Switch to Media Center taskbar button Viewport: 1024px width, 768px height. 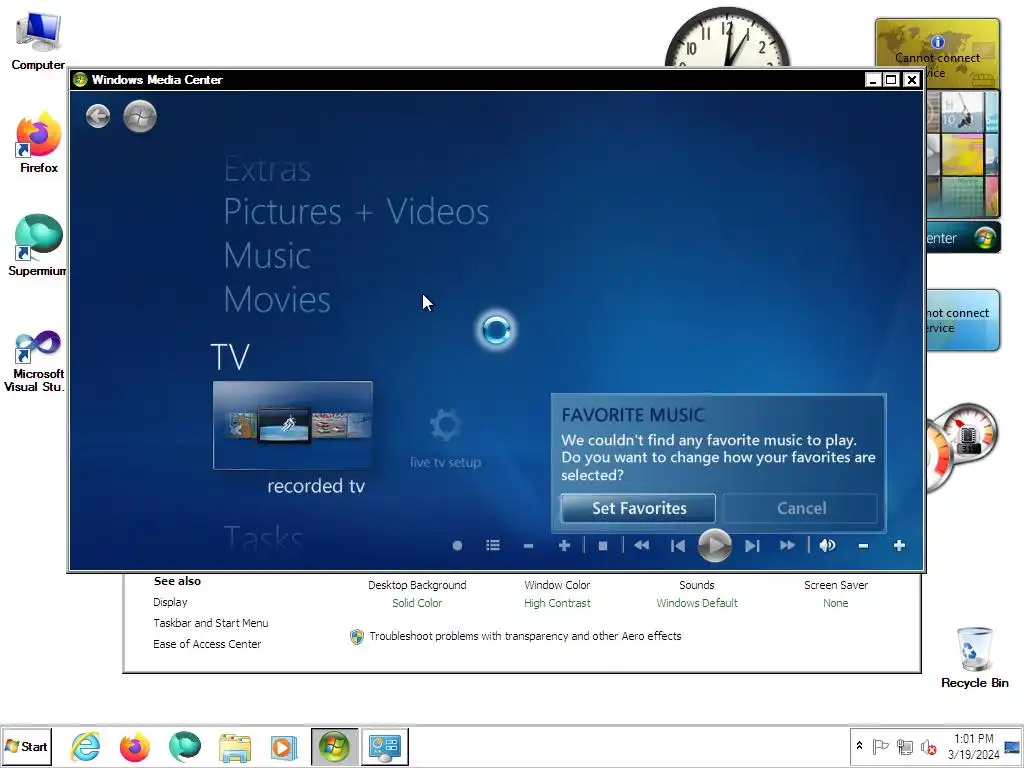tap(334, 746)
